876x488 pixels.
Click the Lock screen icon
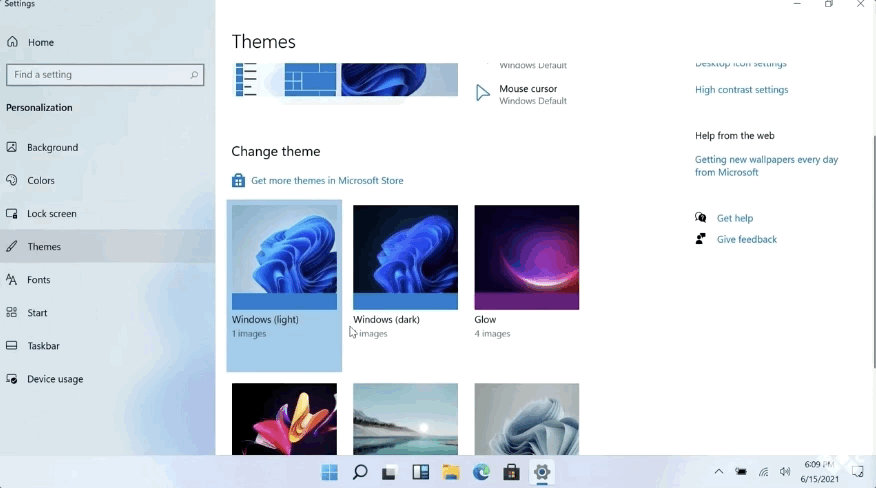tap(12, 214)
